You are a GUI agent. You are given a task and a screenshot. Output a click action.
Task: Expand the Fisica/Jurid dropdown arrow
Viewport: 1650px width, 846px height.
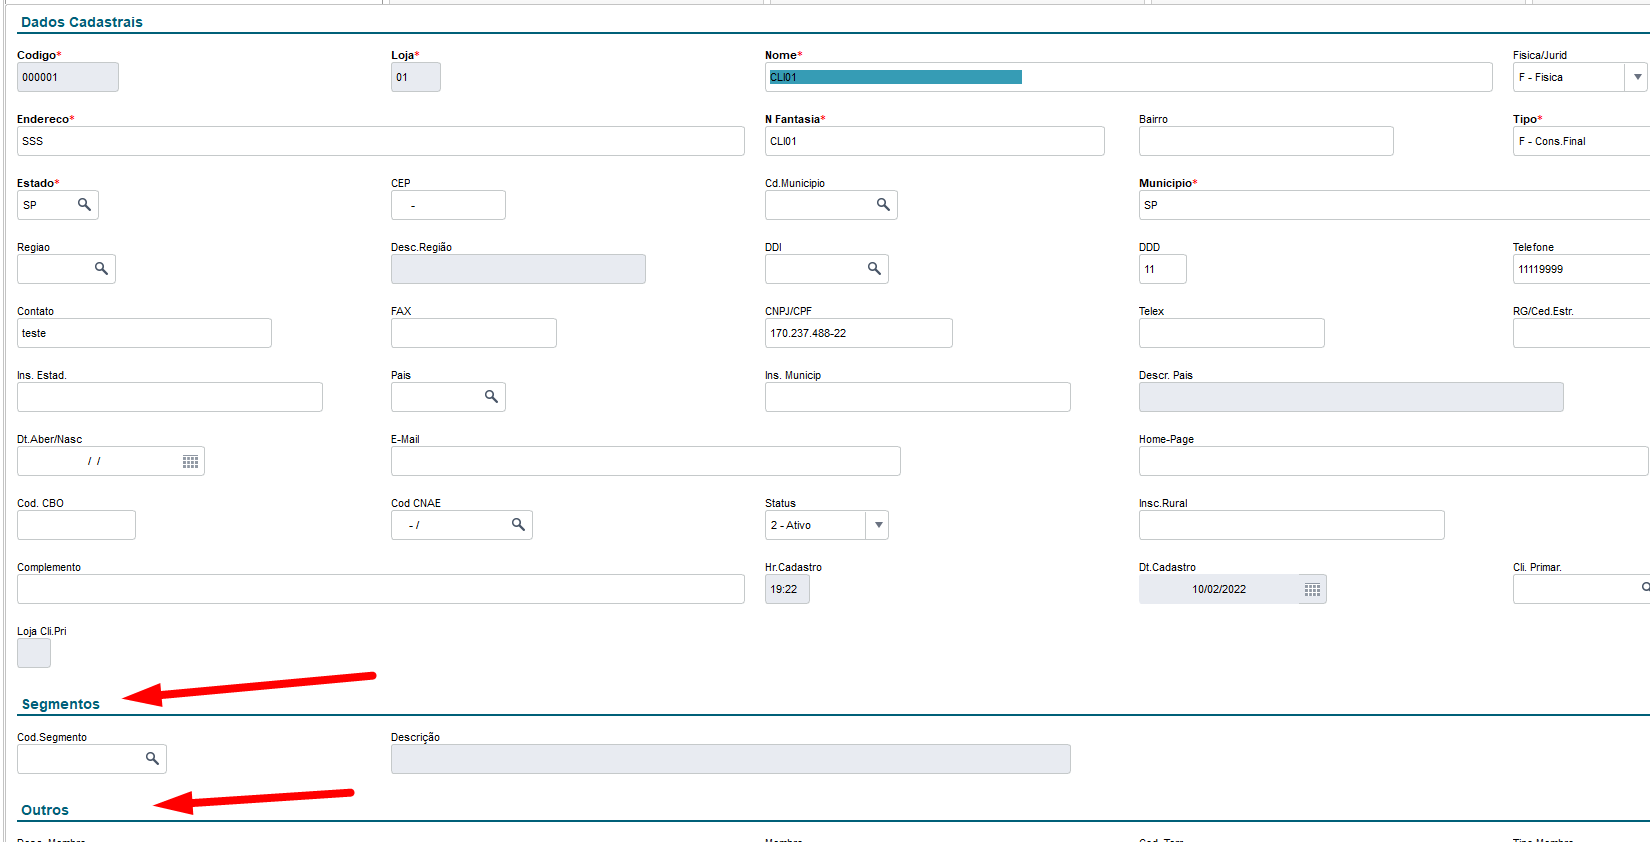1637,77
